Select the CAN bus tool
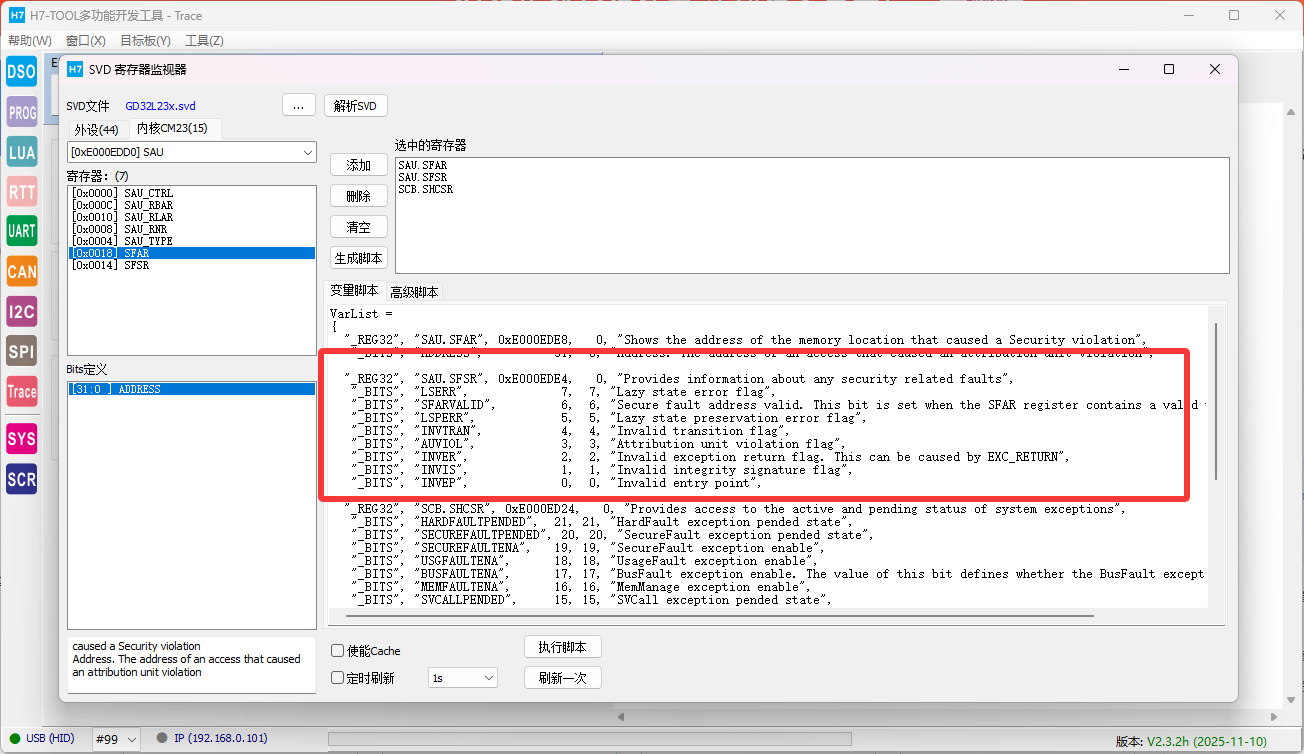Screen dimensions: 1304x754 (x=21, y=271)
